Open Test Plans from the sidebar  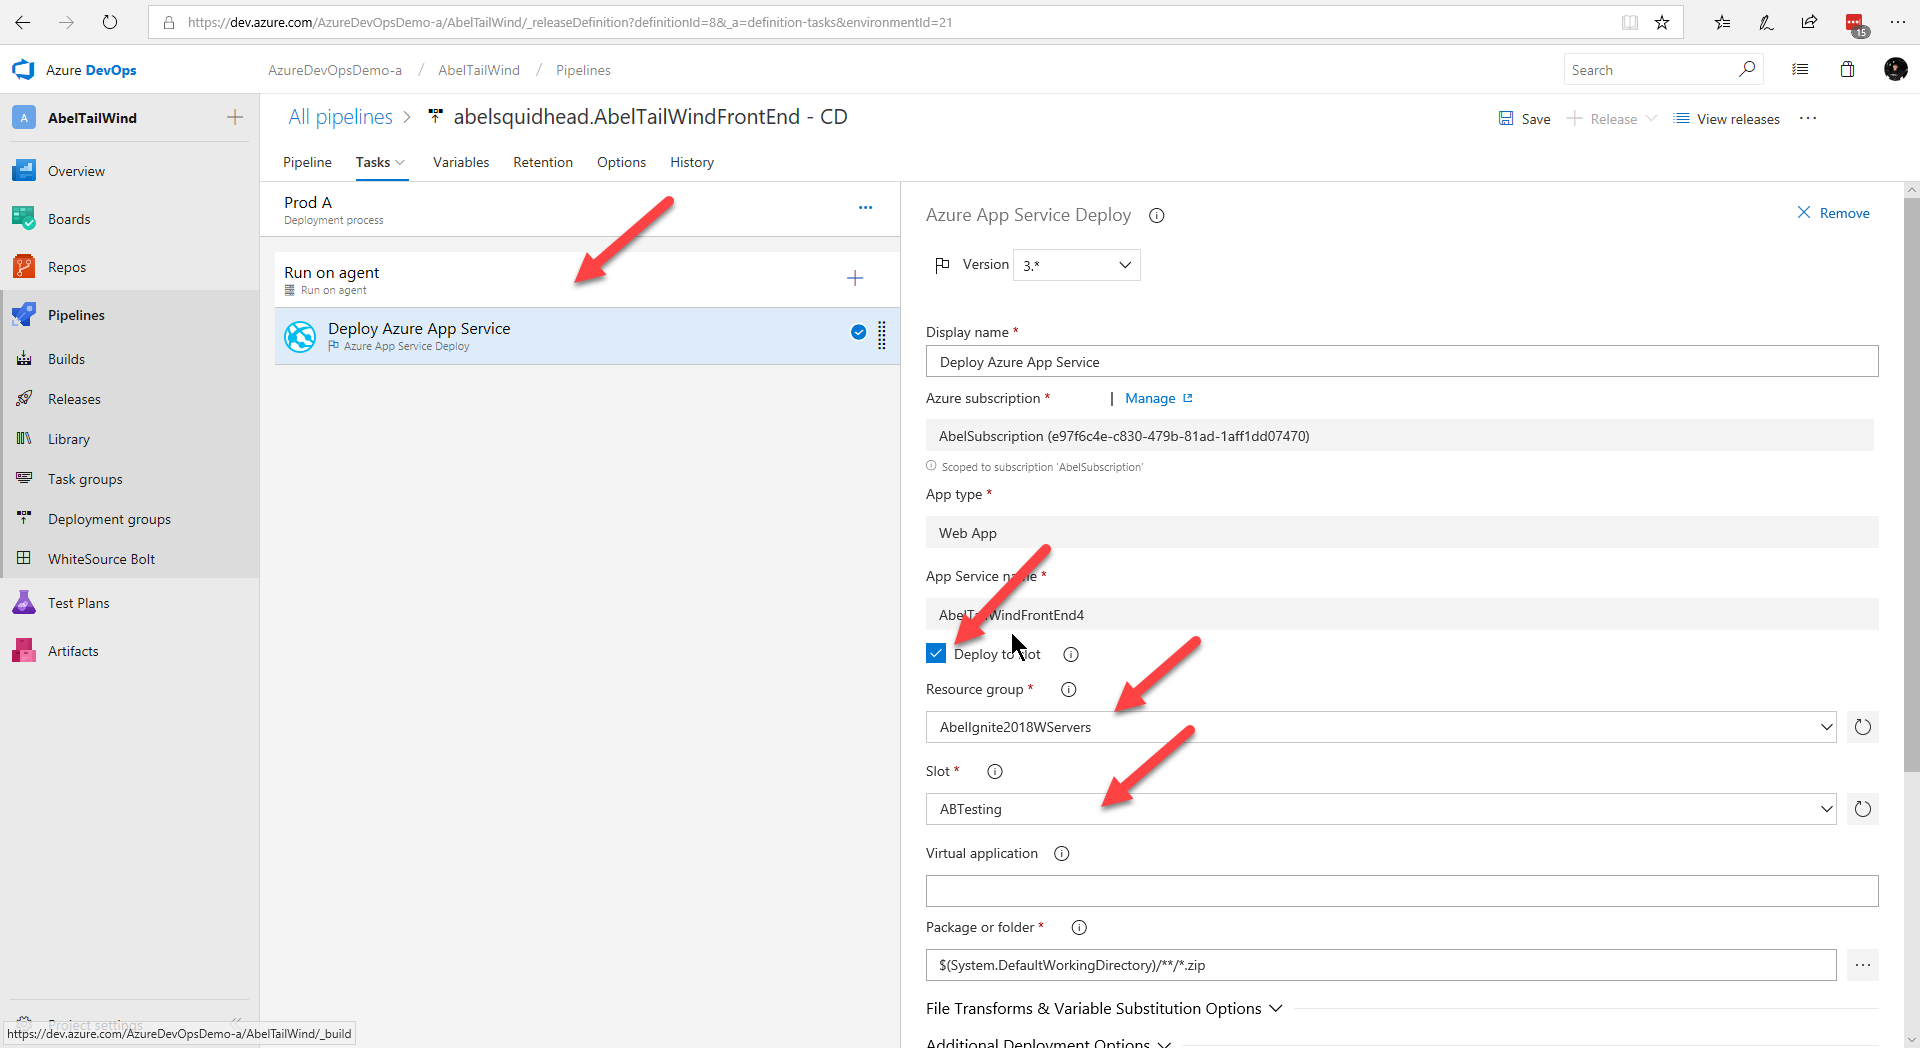click(79, 603)
